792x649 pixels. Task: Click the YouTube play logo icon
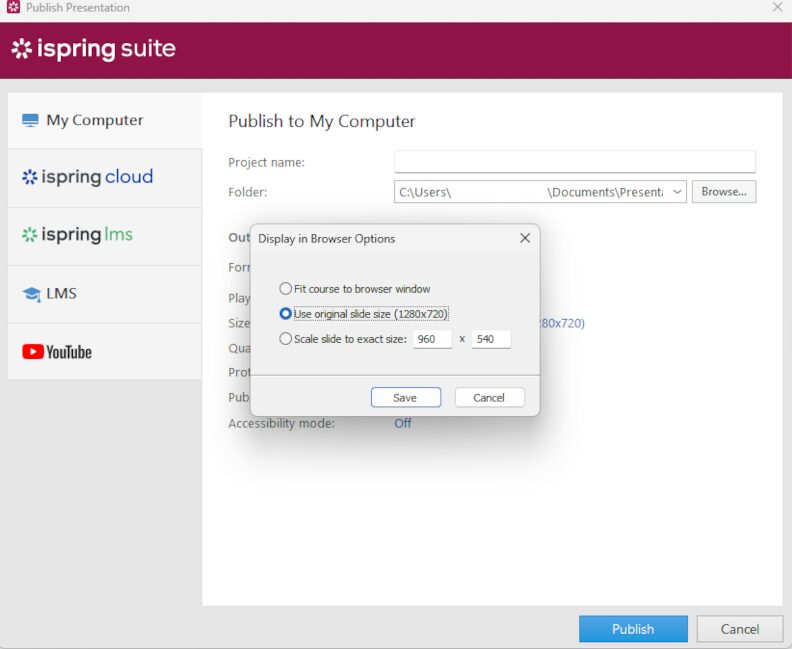[33, 352]
